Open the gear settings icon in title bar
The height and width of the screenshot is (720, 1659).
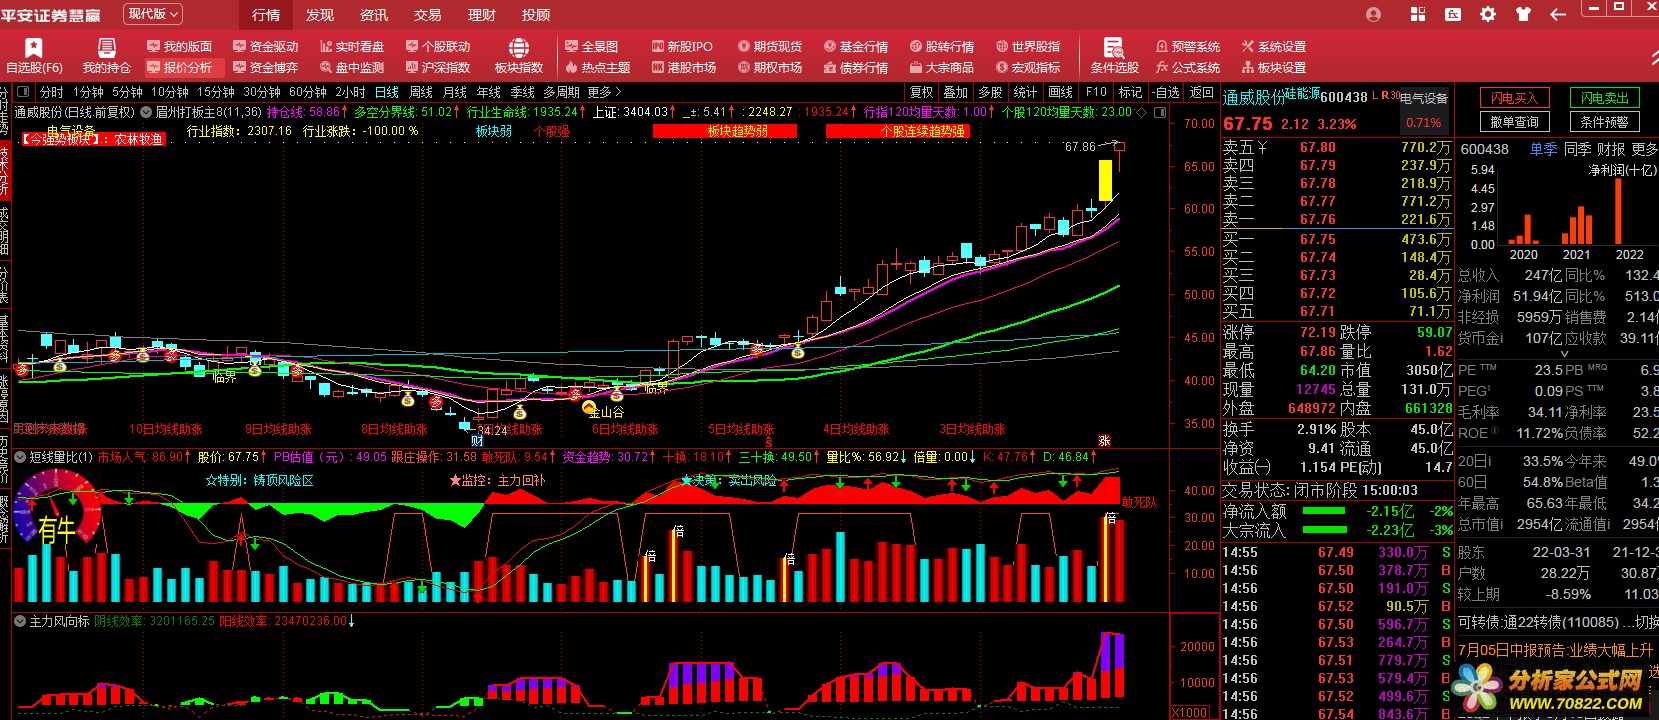coord(1488,14)
